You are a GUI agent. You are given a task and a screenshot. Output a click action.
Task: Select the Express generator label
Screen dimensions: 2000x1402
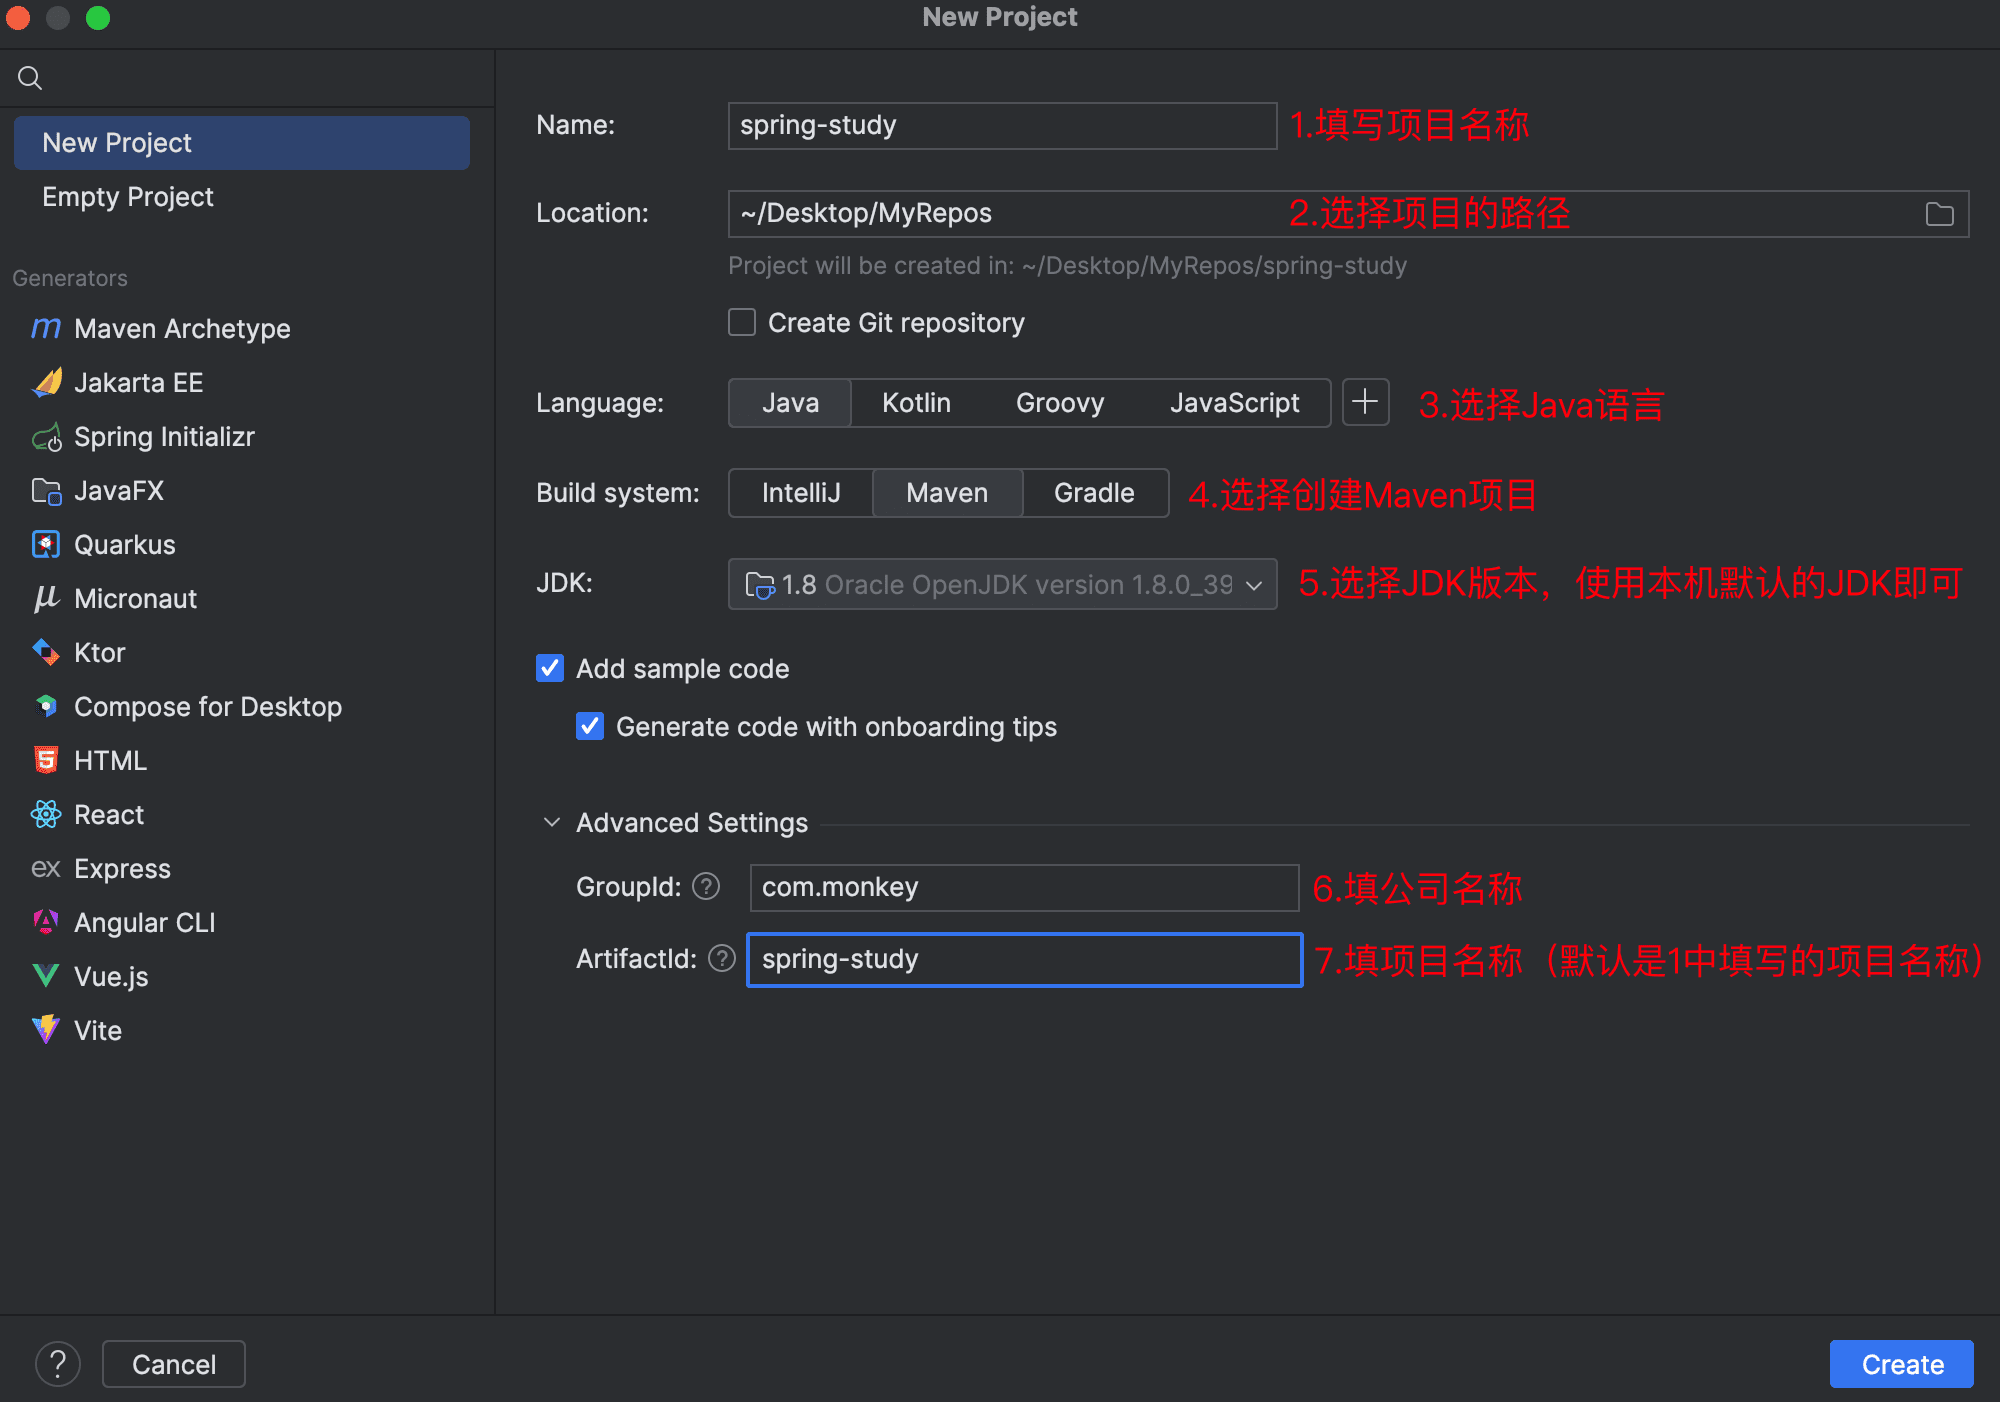point(122,869)
